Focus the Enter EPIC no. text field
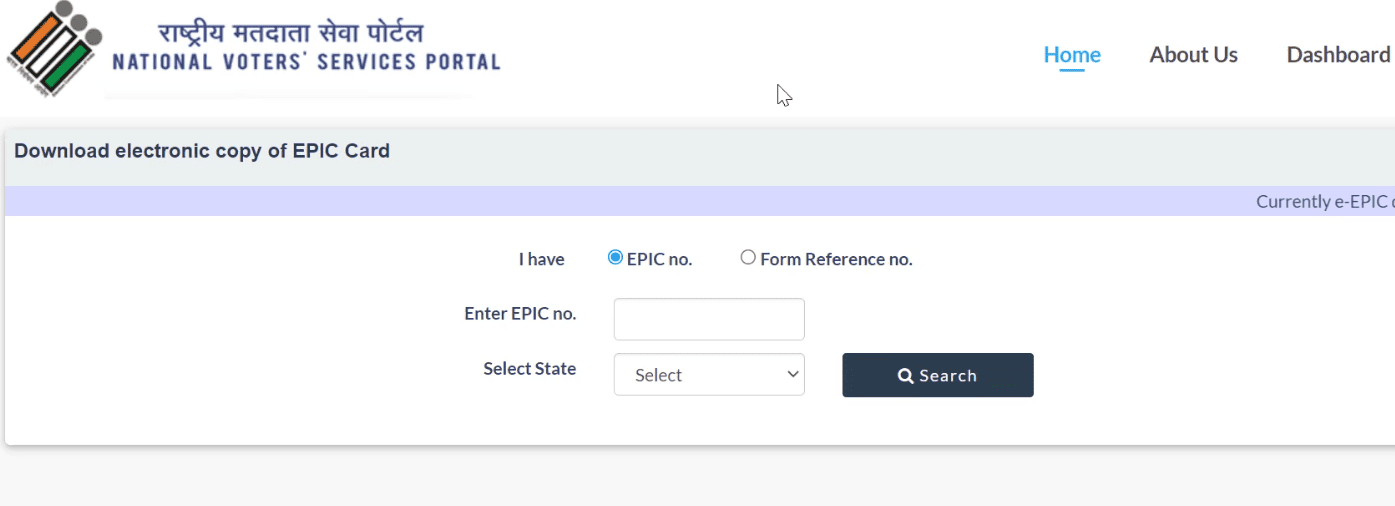 709,319
